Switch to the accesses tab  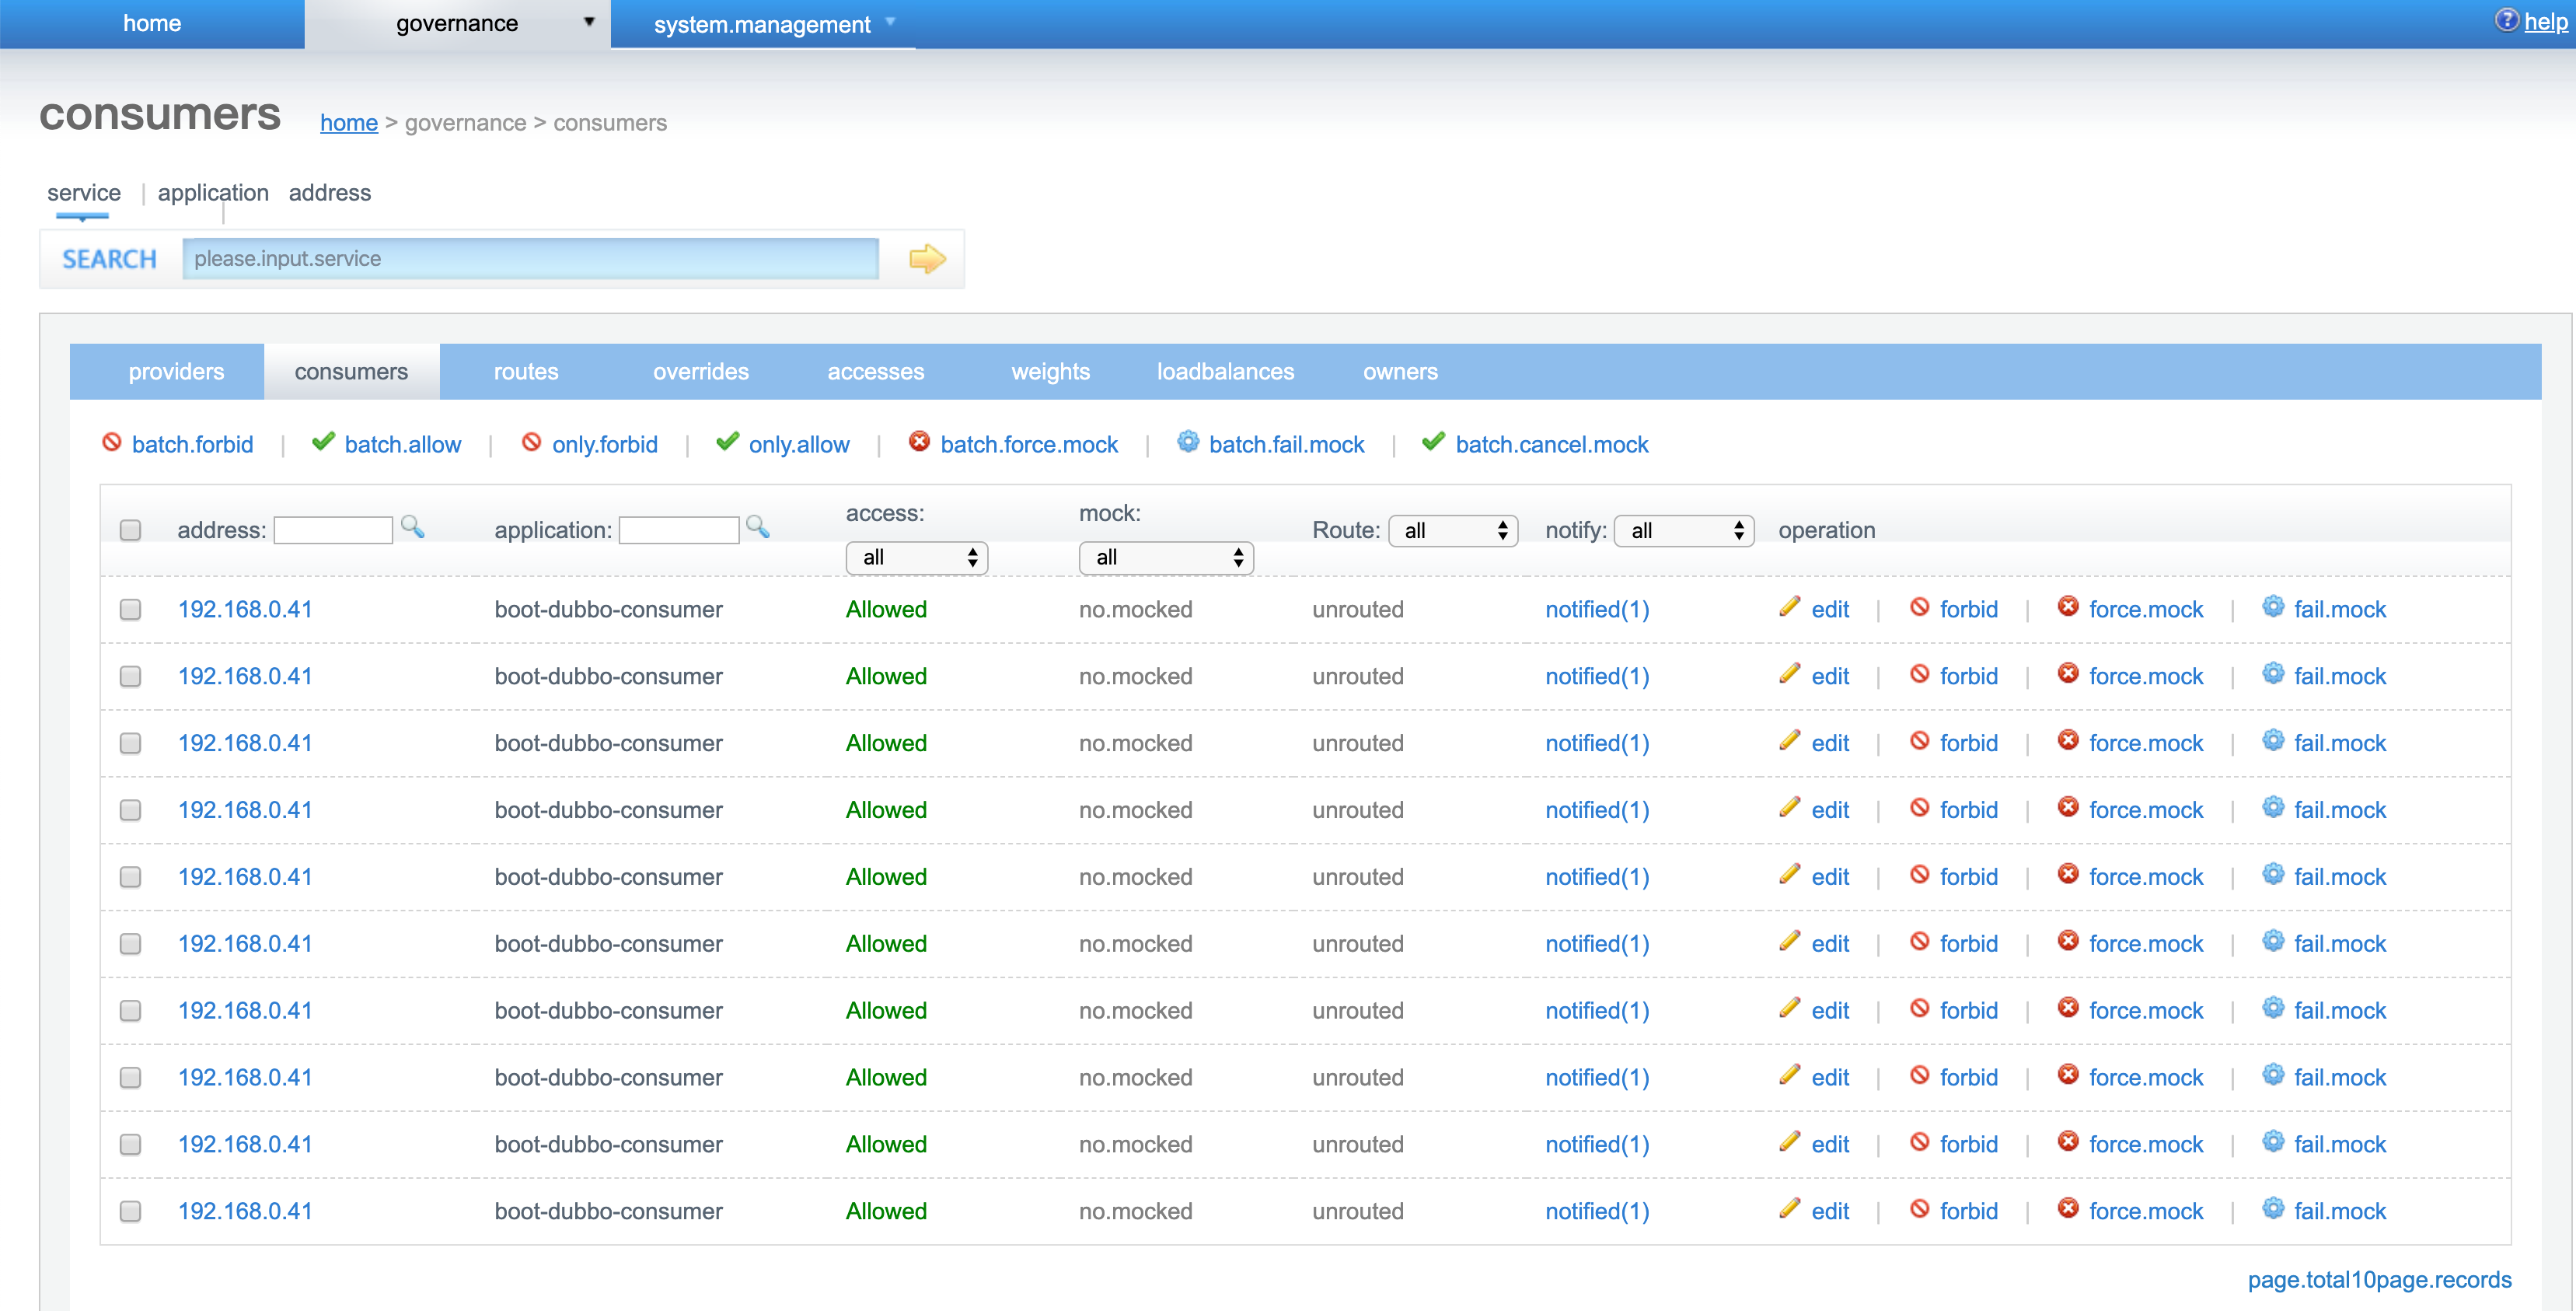pos(876,372)
